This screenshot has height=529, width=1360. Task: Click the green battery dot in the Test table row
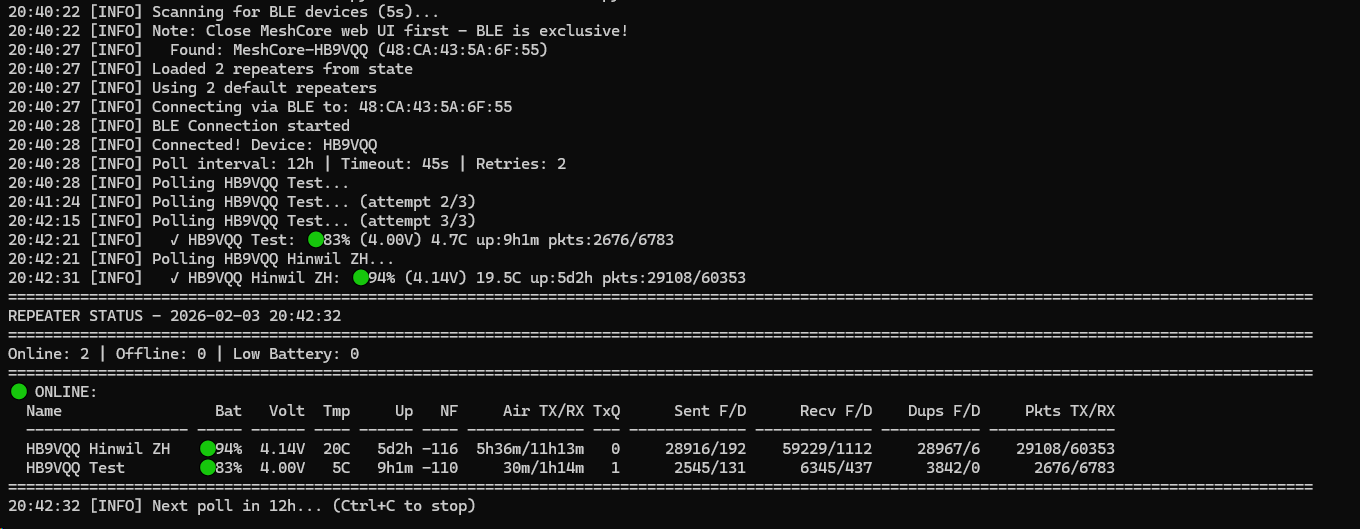207,468
